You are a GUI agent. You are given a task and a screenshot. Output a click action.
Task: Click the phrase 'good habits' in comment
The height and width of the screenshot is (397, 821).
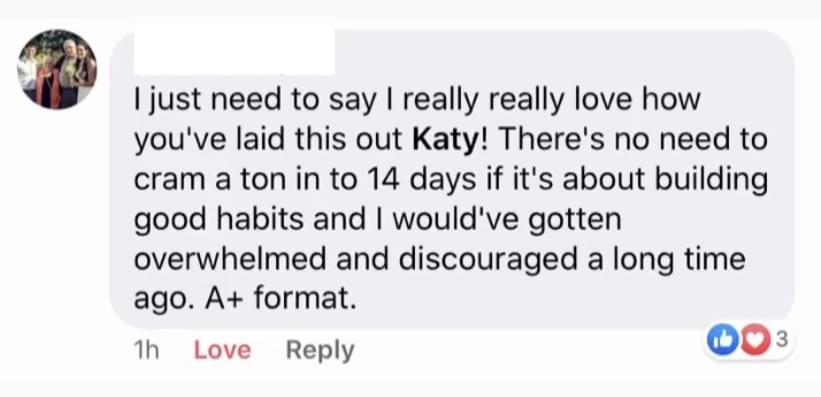point(219,220)
